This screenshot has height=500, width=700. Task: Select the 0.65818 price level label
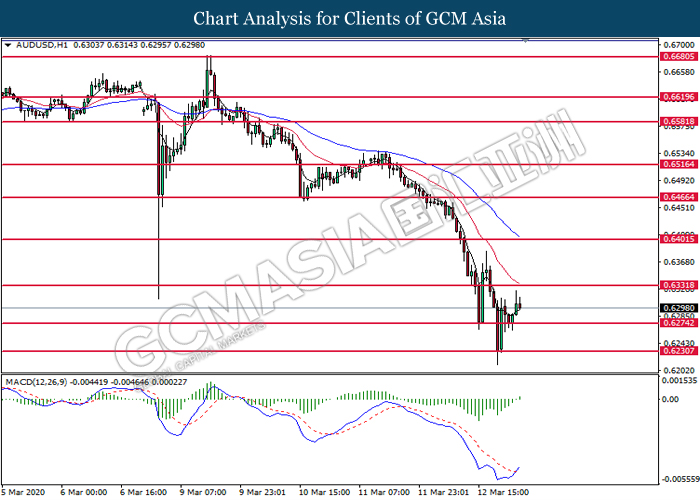[679, 121]
